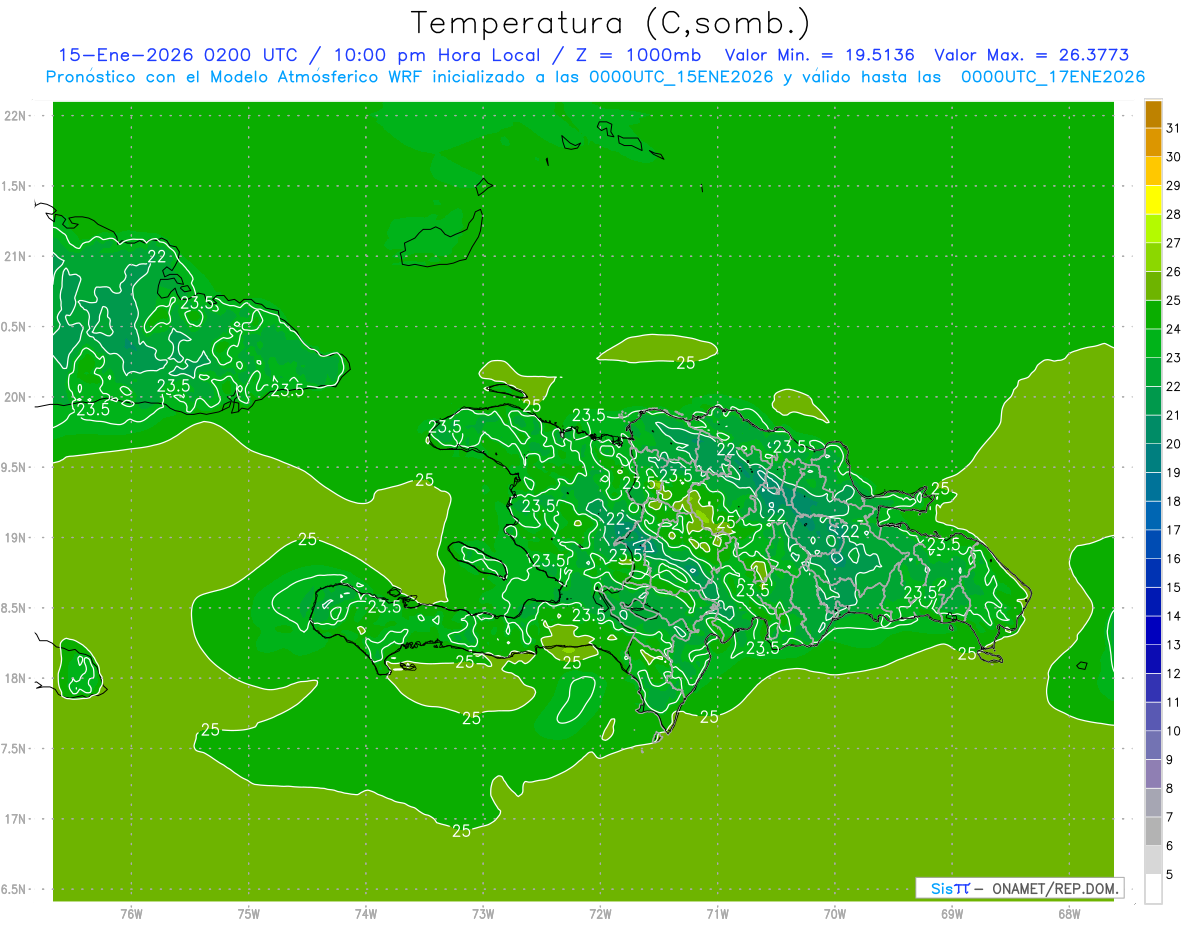Click the legend value 29
The image size is (1200, 927).
1174,186
